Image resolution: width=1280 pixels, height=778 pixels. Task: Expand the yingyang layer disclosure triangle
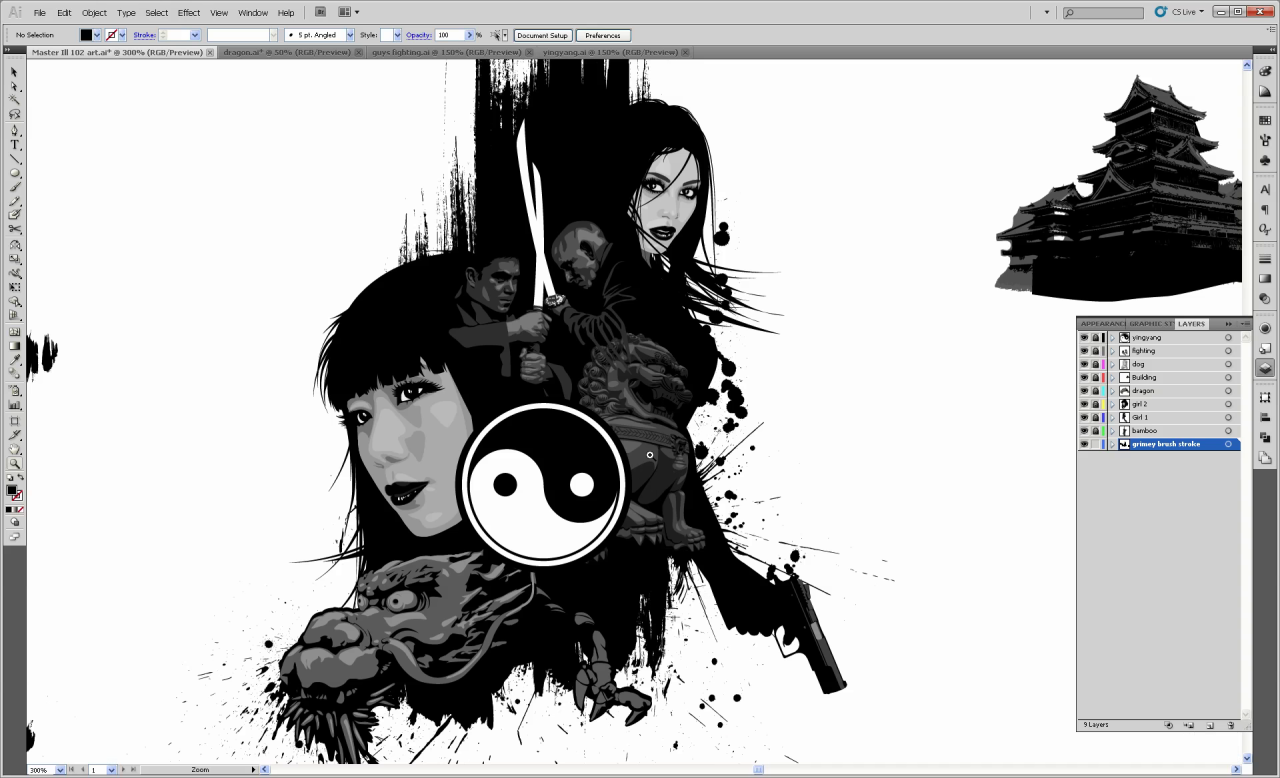[1112, 337]
